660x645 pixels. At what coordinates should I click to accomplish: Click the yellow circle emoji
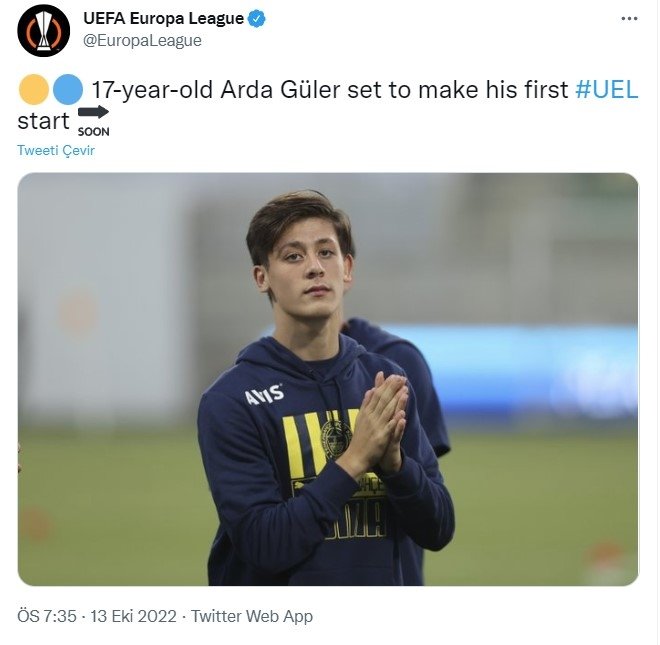(x=34, y=89)
